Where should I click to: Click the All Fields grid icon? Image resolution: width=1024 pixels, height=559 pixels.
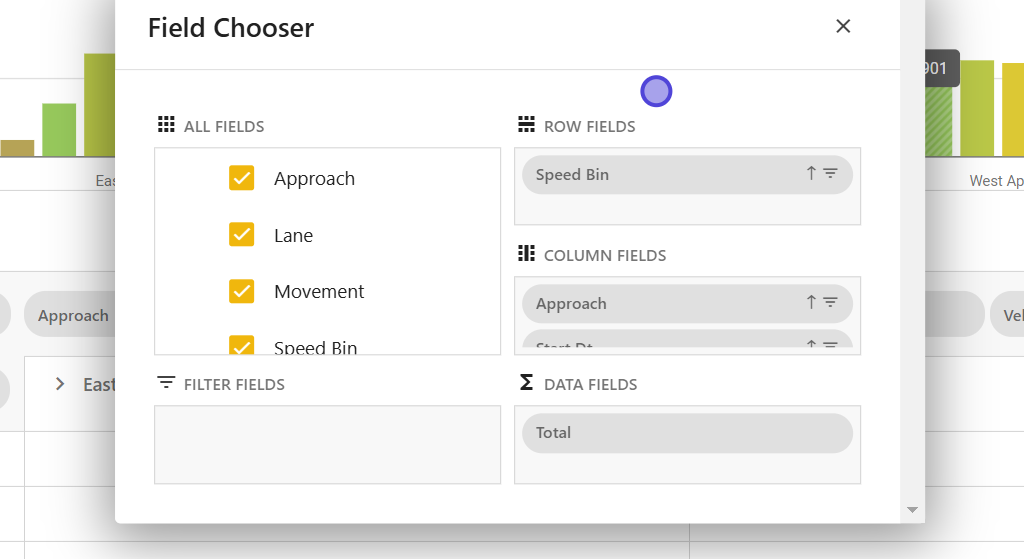coord(166,125)
